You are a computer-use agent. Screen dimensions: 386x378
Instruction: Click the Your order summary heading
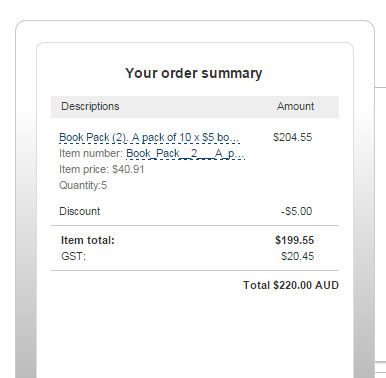(x=194, y=73)
